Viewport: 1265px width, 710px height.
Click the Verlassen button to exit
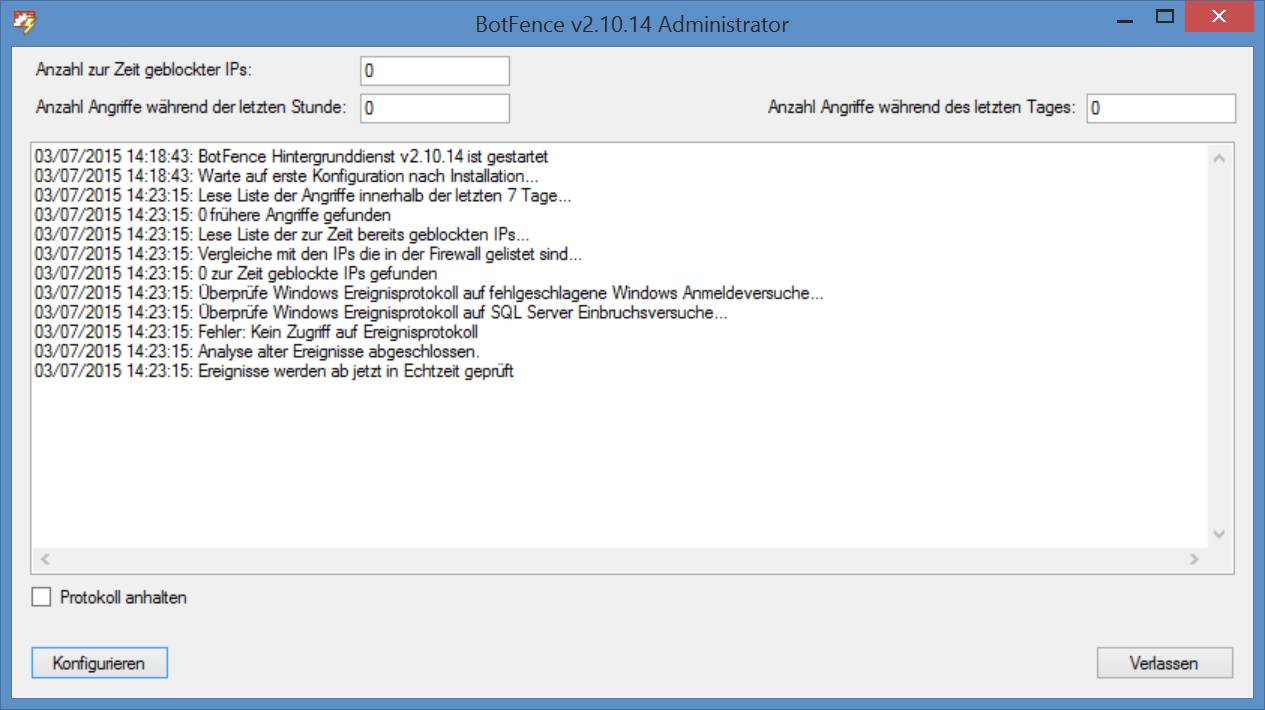tap(1164, 663)
